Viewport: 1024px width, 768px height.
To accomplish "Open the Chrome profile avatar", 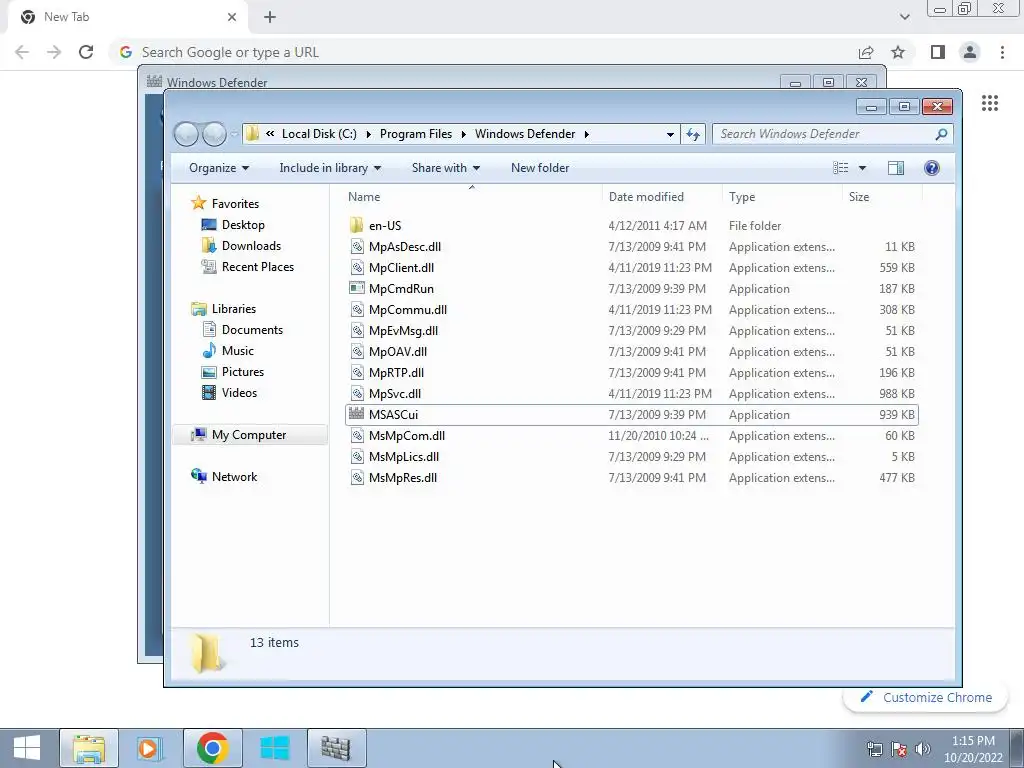I will [970, 52].
